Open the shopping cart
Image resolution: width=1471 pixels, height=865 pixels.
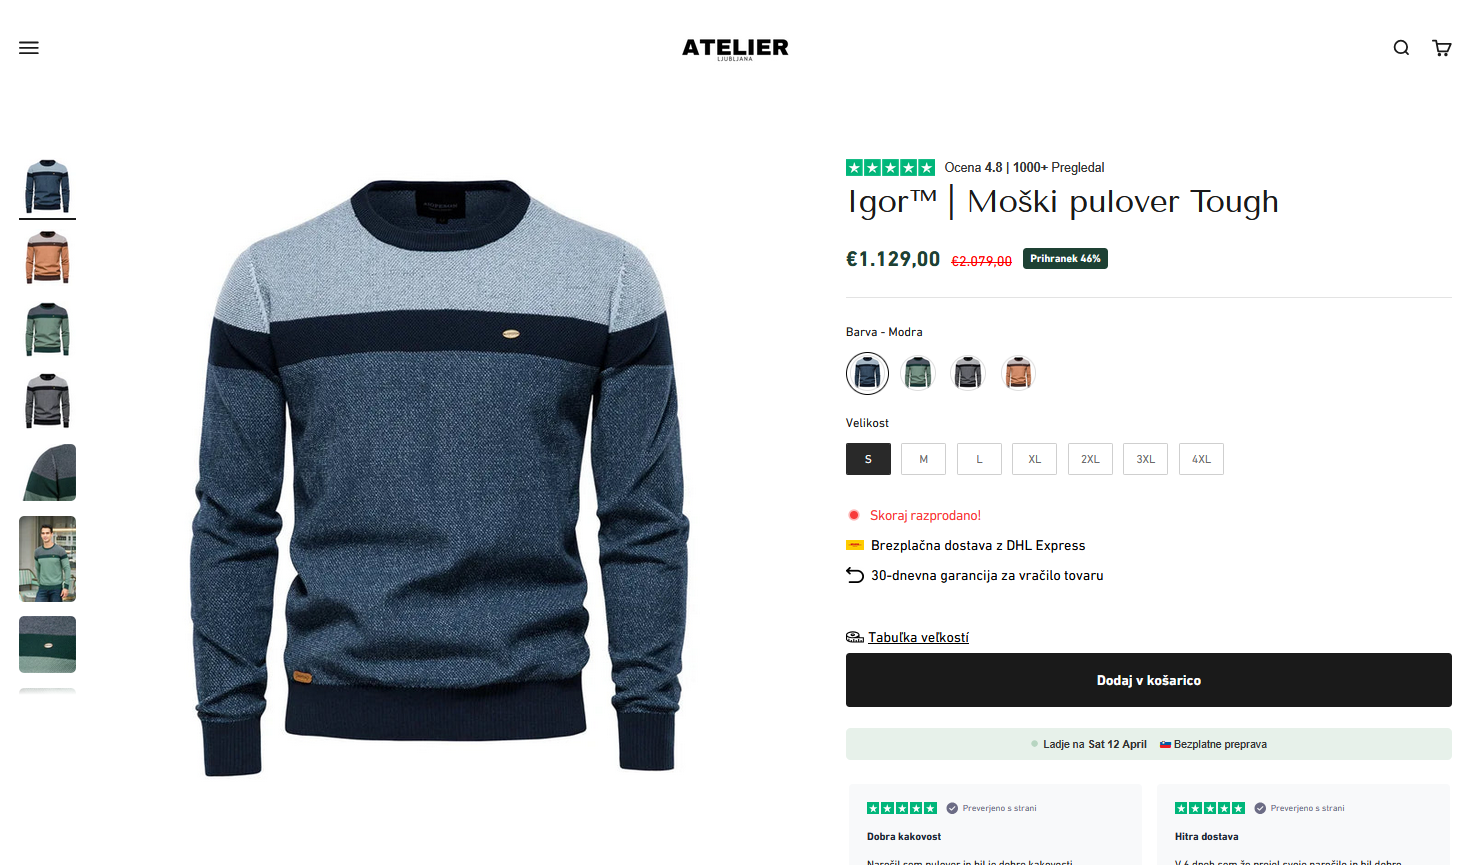pos(1441,48)
